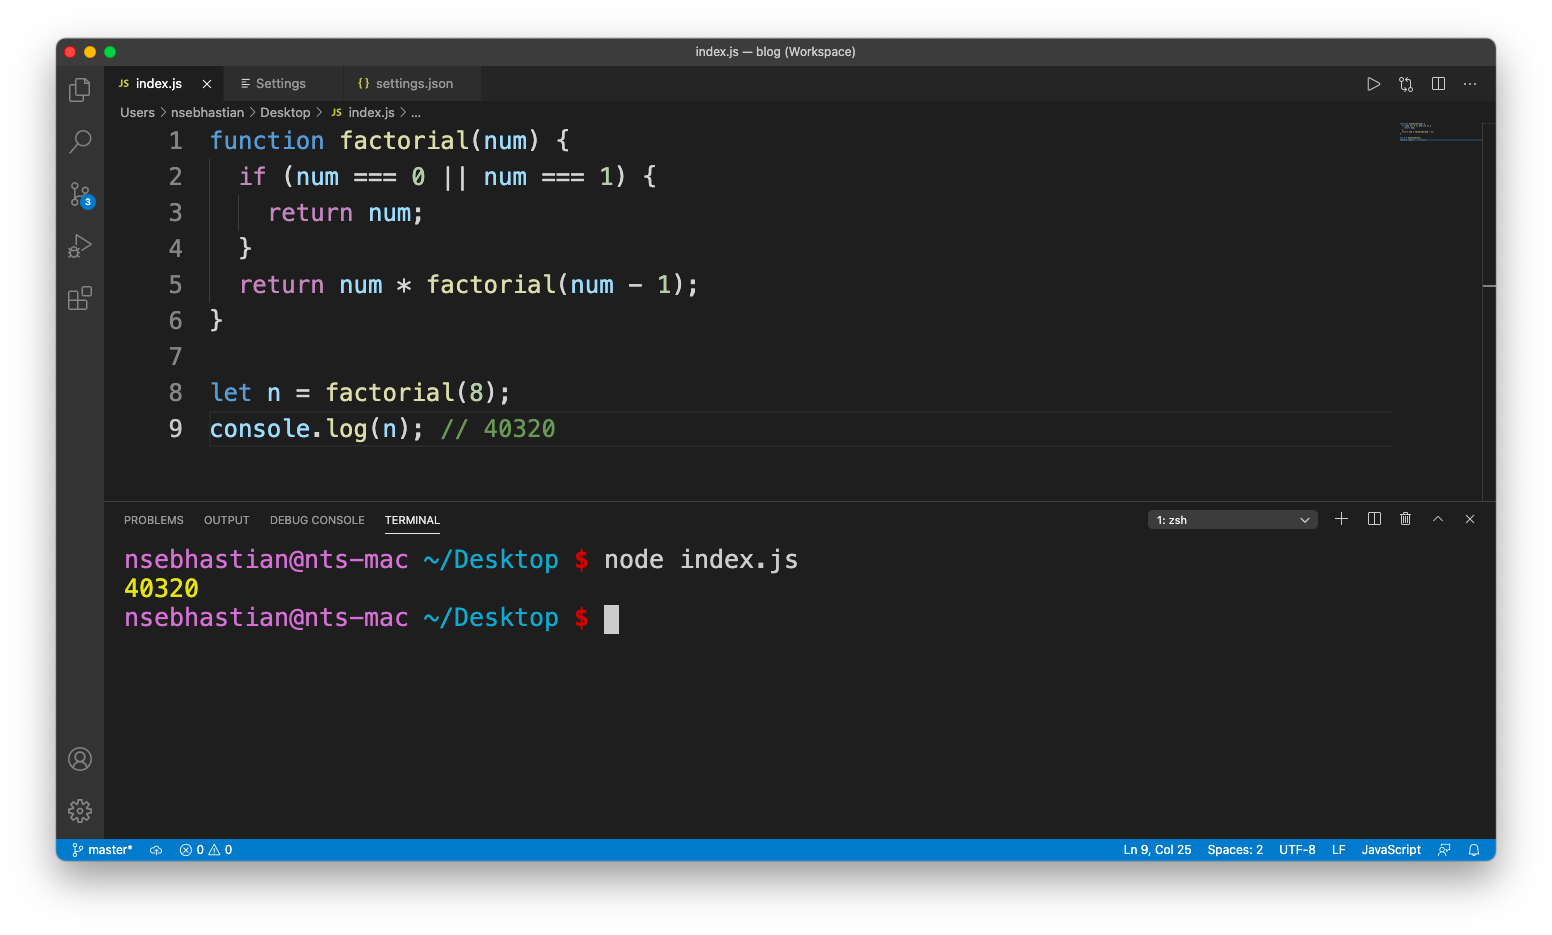Open more editor actions with the ellipsis
Viewport: 1552px width, 935px height.
[x=1469, y=84]
